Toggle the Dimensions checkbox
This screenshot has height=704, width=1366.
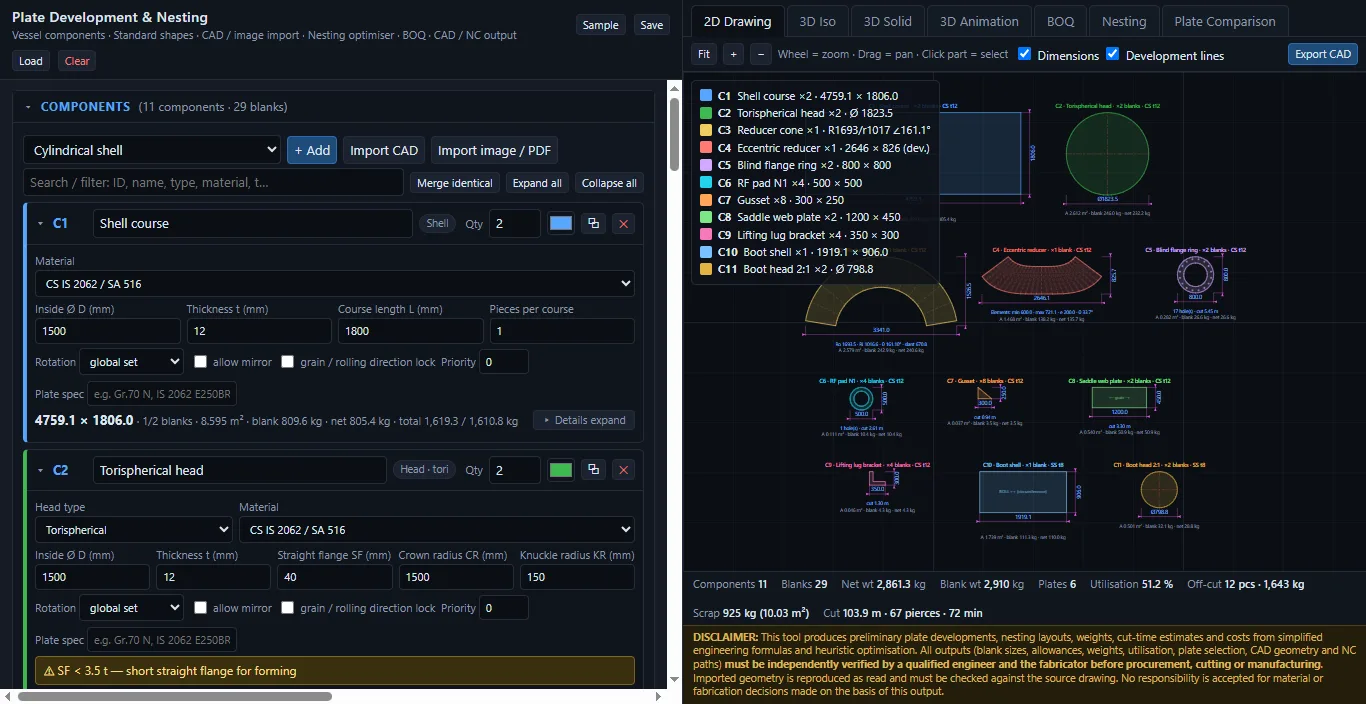1024,54
